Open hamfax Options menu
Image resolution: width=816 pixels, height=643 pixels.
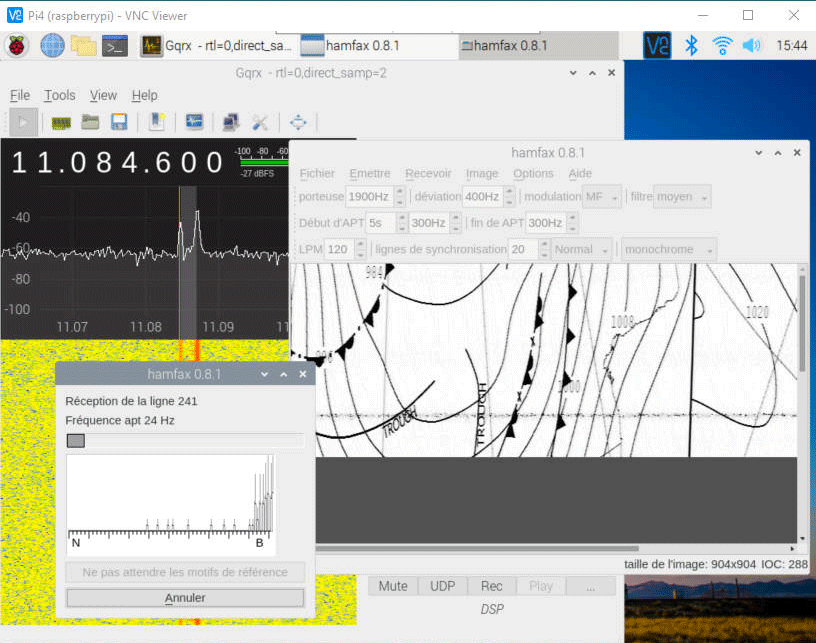[x=533, y=173]
